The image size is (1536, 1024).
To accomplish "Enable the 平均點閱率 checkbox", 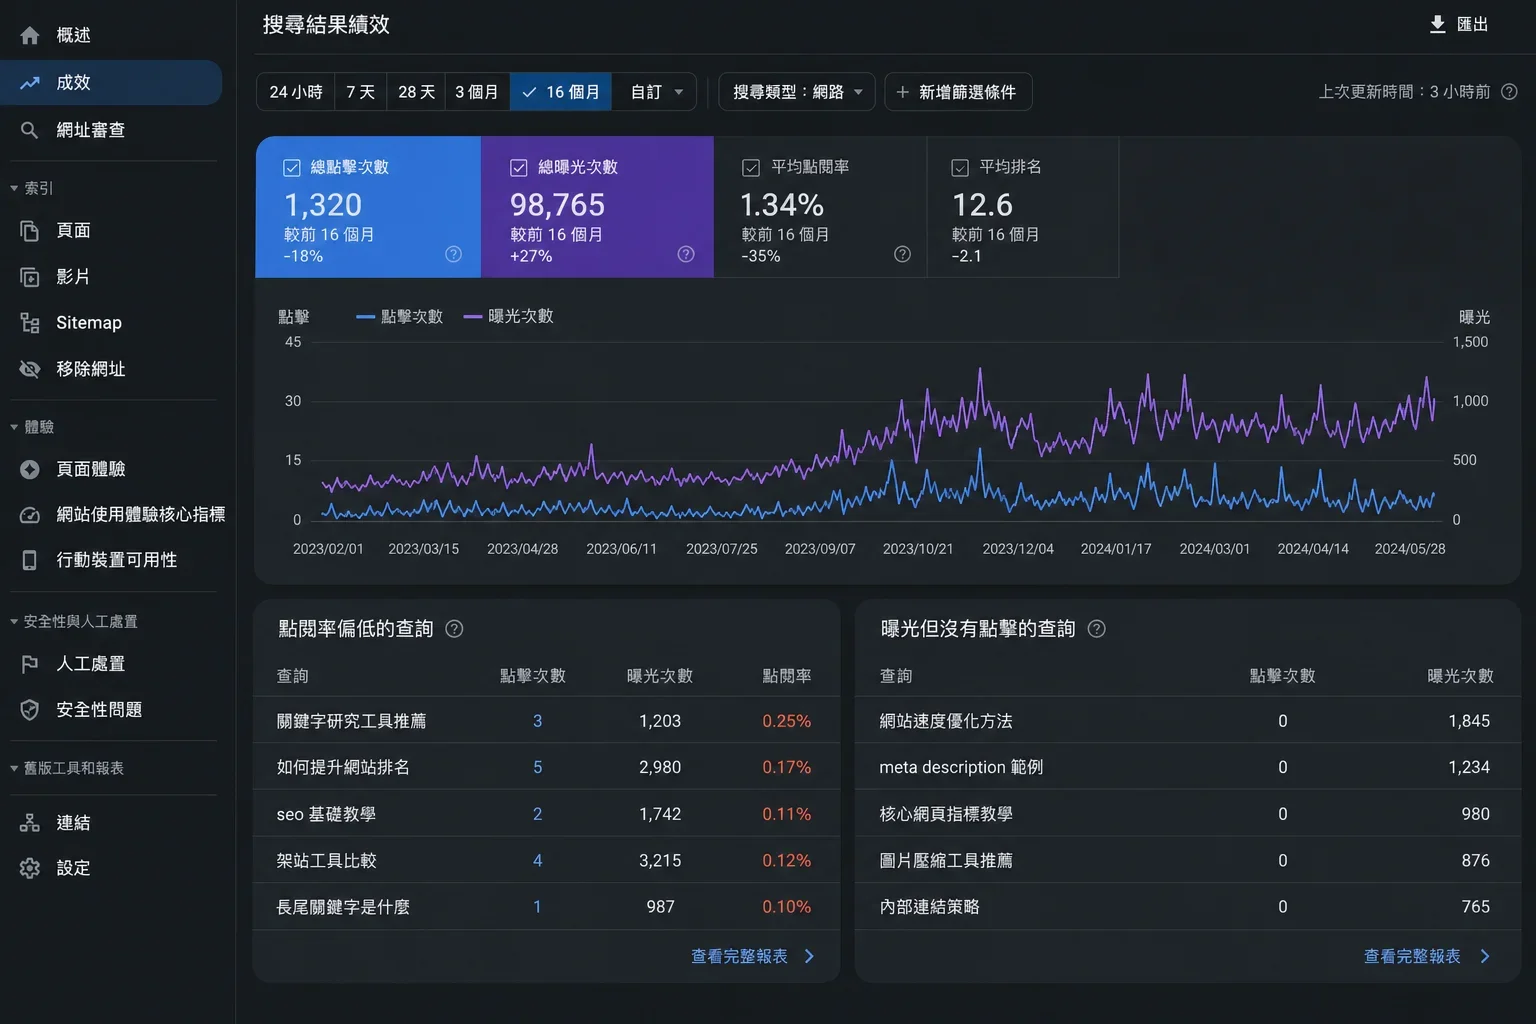I will point(751,168).
